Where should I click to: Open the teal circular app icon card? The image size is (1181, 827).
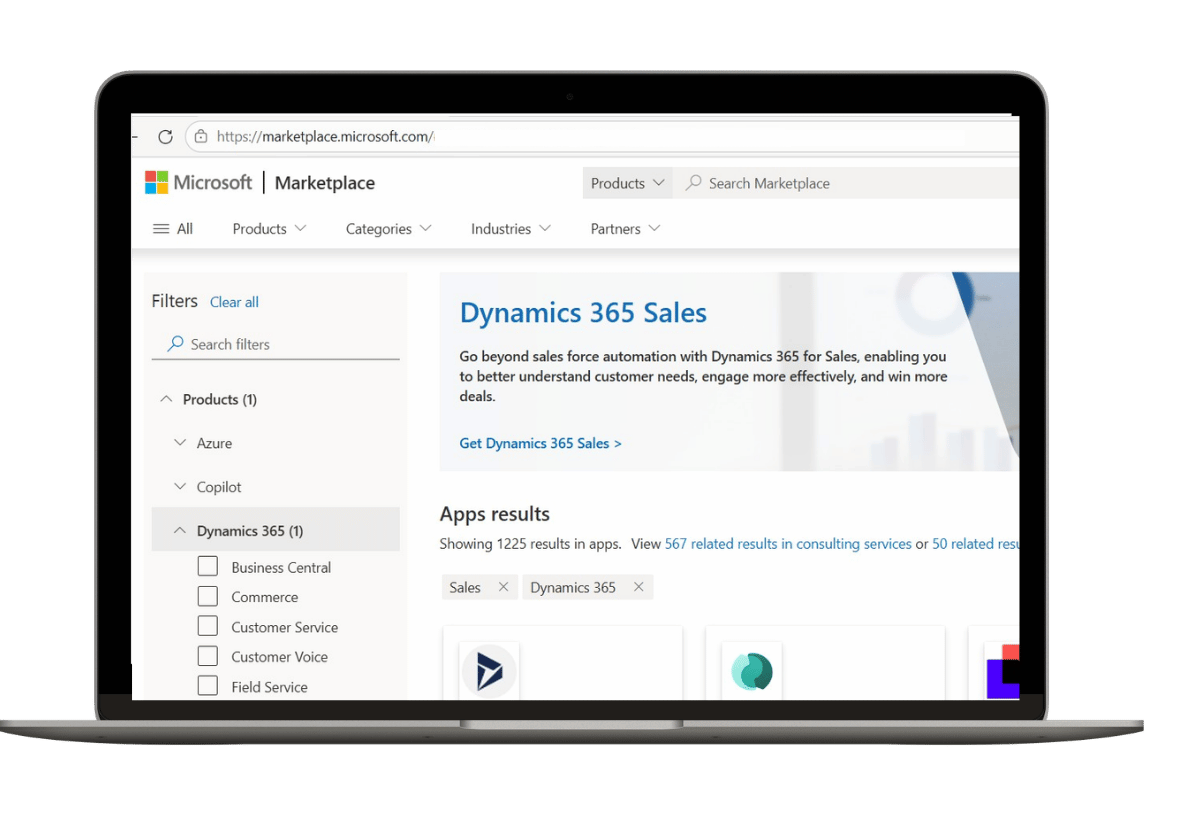(x=752, y=671)
